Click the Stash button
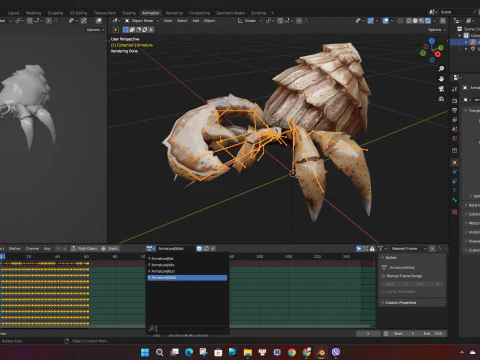This screenshot has width=480, height=360. pyautogui.click(x=110, y=249)
